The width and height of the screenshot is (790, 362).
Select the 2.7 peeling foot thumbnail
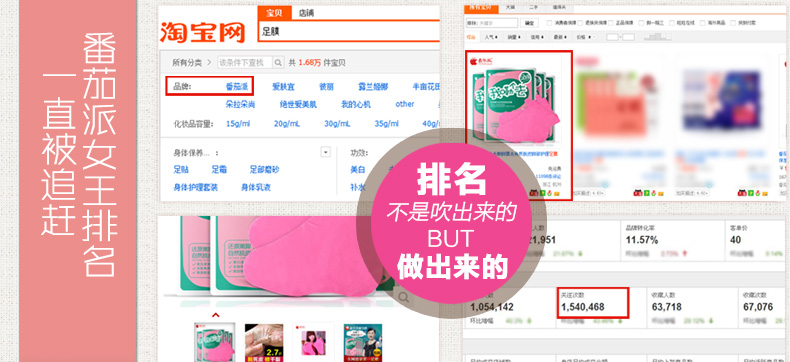[264, 342]
